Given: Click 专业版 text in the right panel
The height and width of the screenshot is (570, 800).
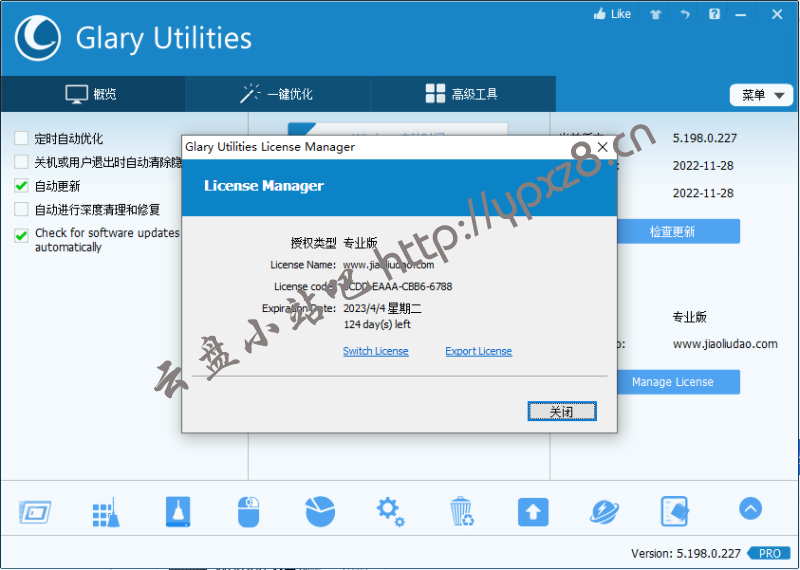Looking at the screenshot, I should coord(689,317).
